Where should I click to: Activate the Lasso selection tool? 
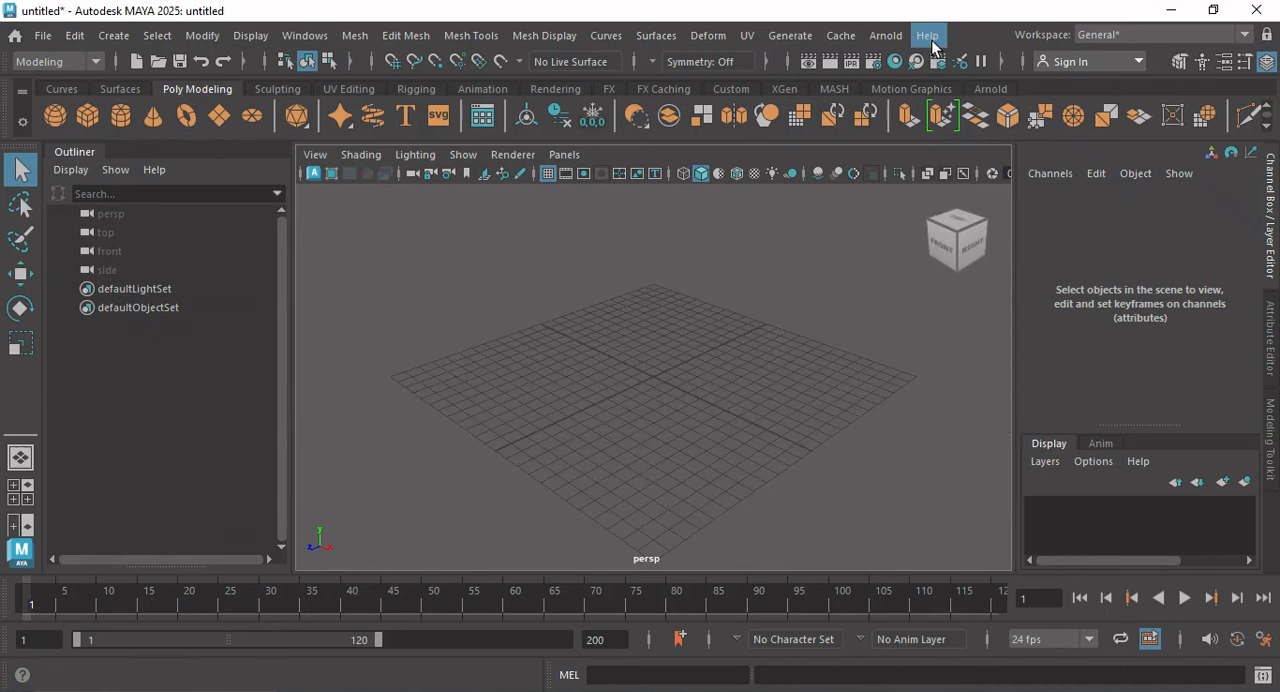click(x=22, y=204)
